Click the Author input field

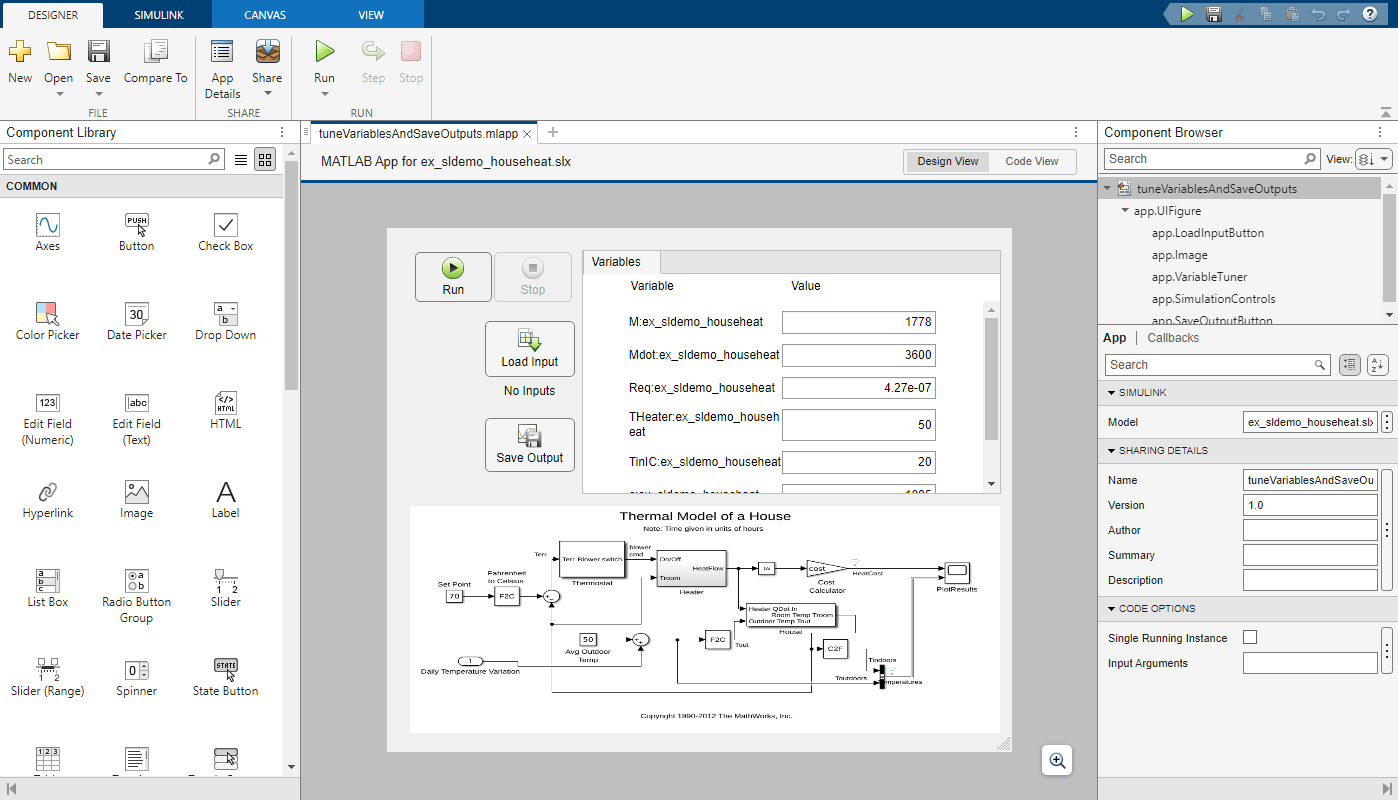pyautogui.click(x=1310, y=531)
